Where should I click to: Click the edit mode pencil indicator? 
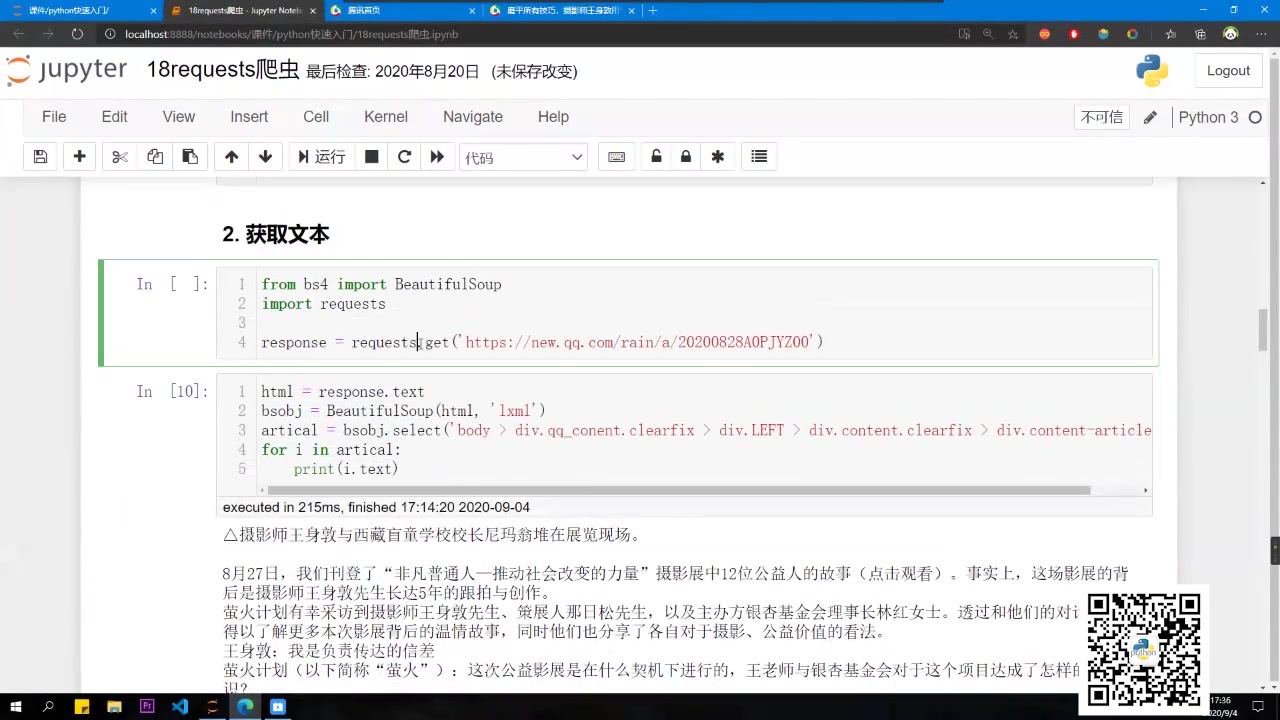coord(1149,117)
